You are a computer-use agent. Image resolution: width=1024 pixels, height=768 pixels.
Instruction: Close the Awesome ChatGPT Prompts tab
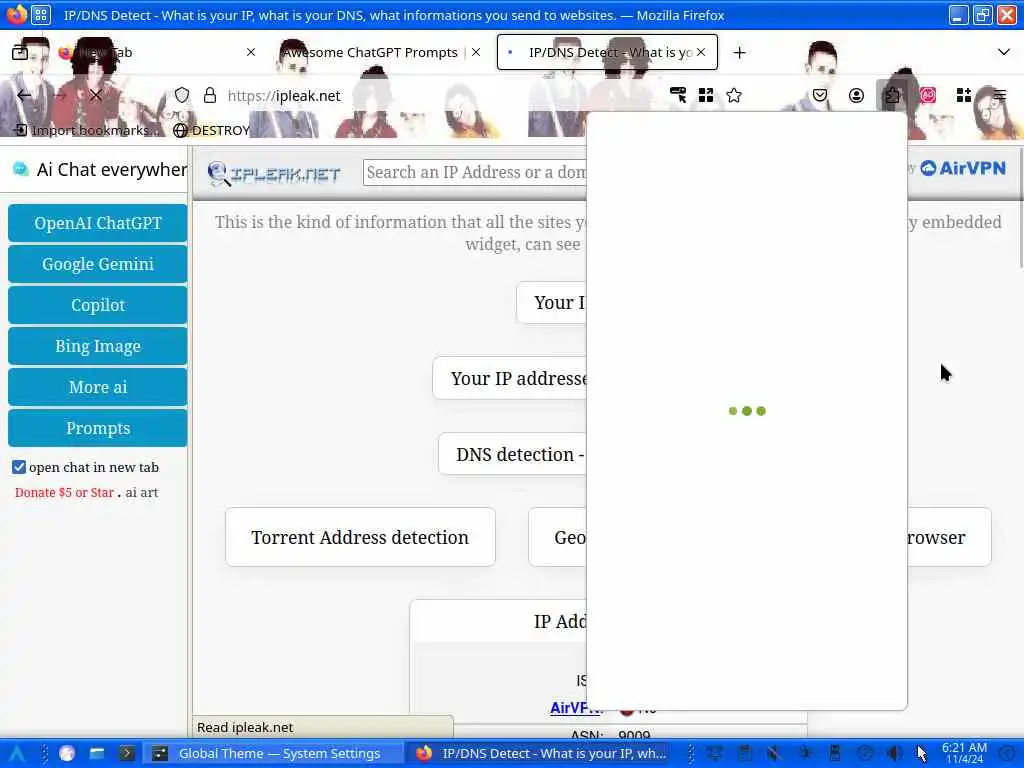click(476, 52)
